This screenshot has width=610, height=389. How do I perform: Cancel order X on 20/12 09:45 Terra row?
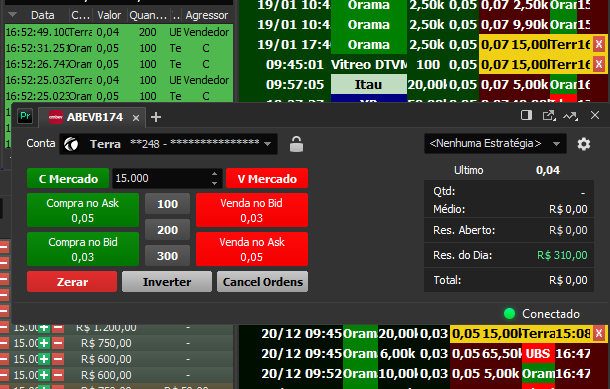599,333
